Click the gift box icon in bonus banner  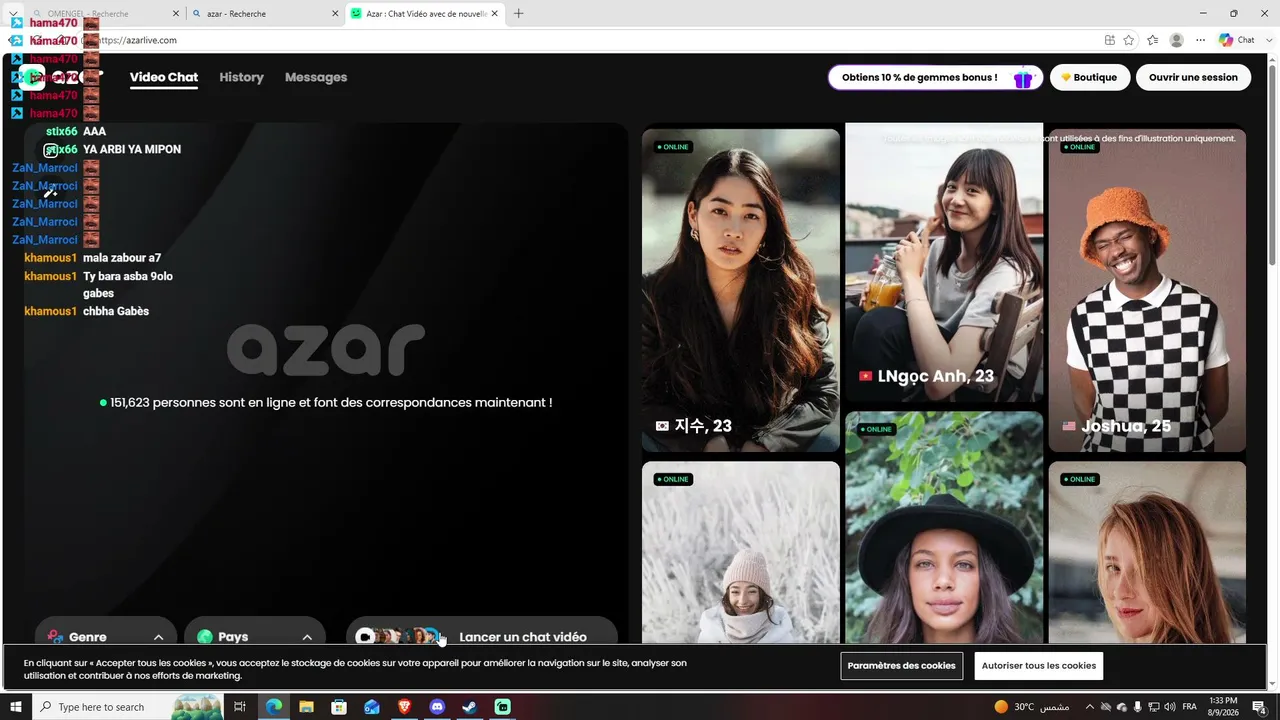[x=1022, y=78]
